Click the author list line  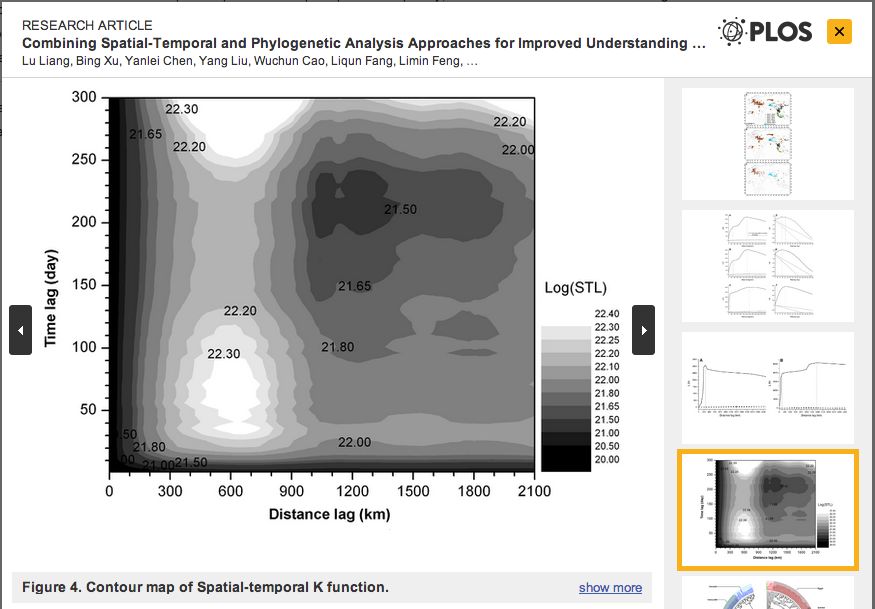coord(250,61)
